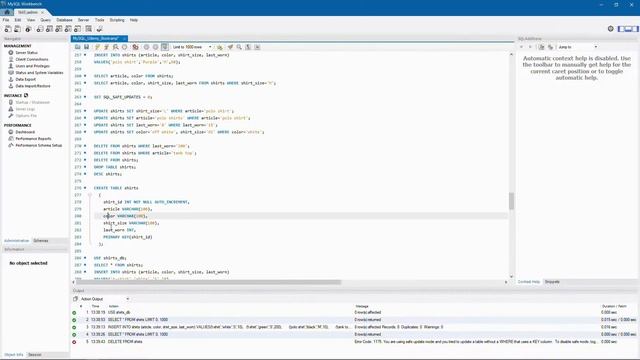Click the editor vertical scrollbar thumb

pos(511,201)
